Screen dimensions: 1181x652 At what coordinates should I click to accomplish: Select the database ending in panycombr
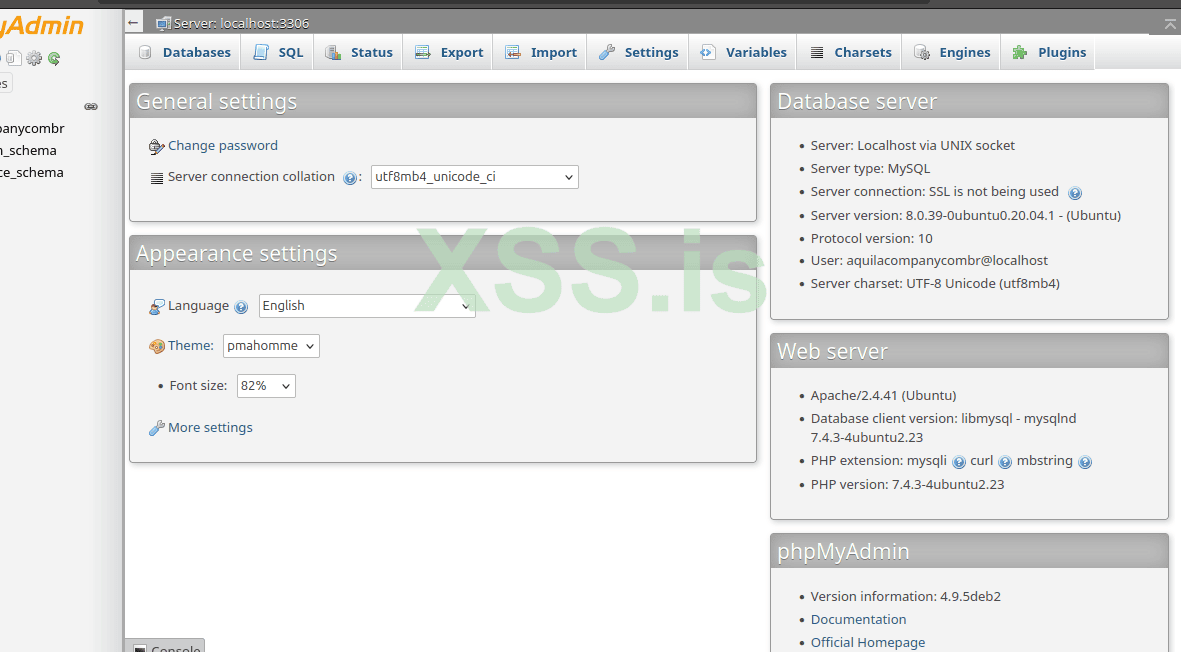click(32, 129)
